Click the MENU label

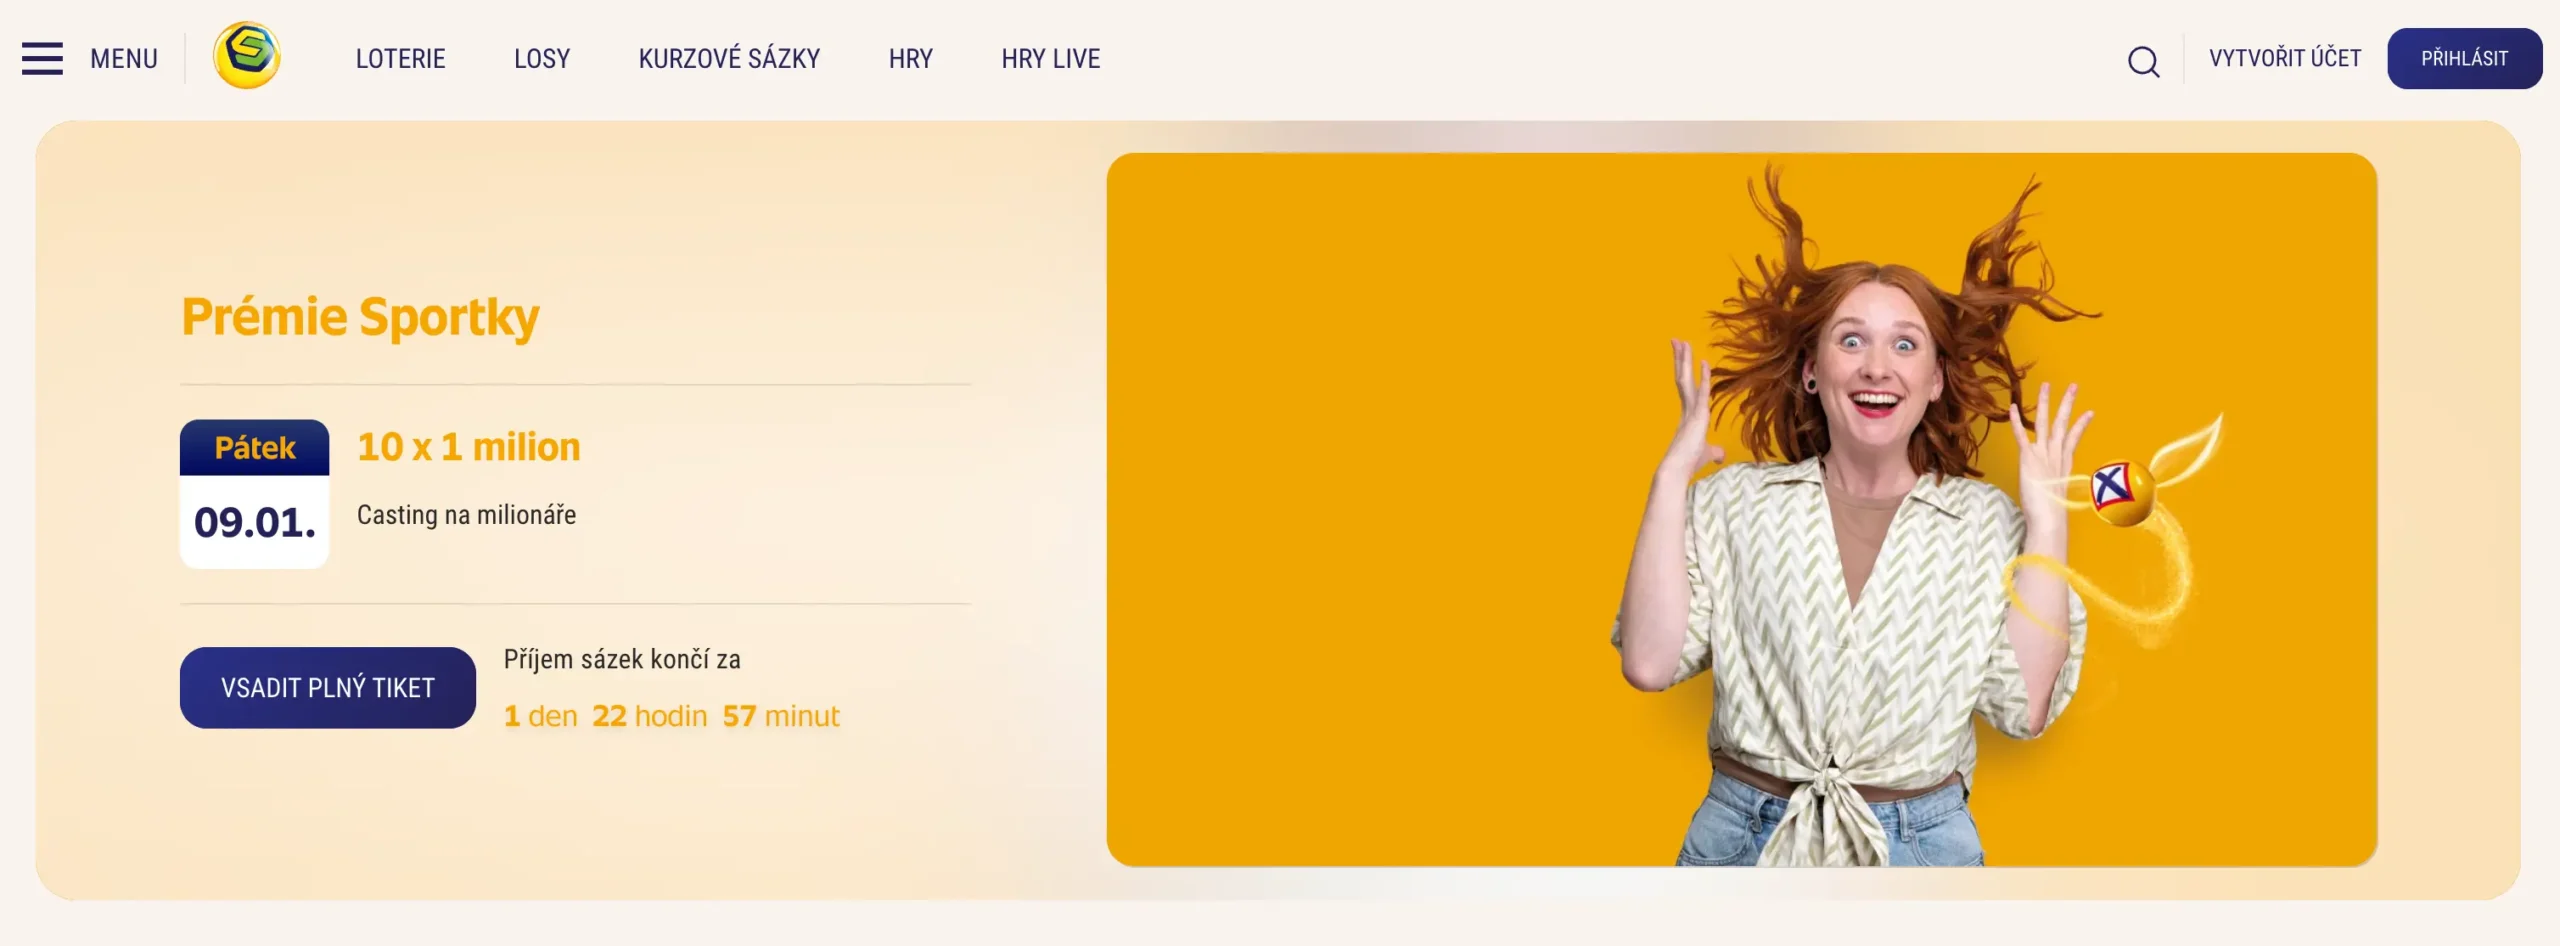click(x=124, y=59)
